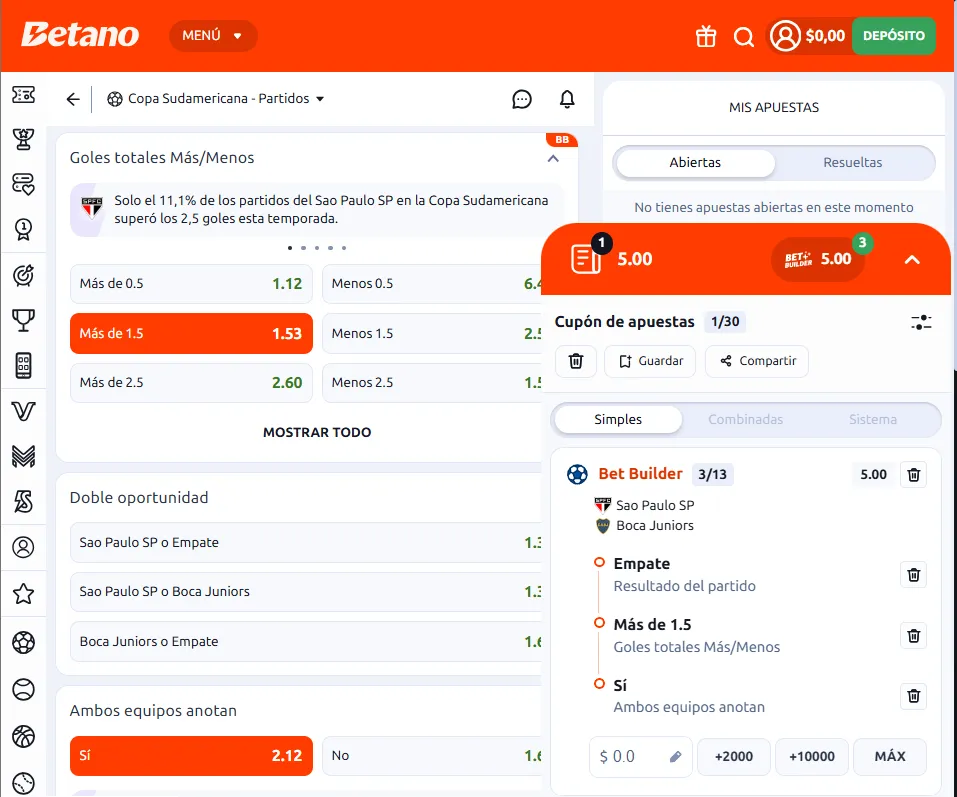The width and height of the screenshot is (957, 797).
Task: Select the basketball sidebar icon
Action: point(23,737)
